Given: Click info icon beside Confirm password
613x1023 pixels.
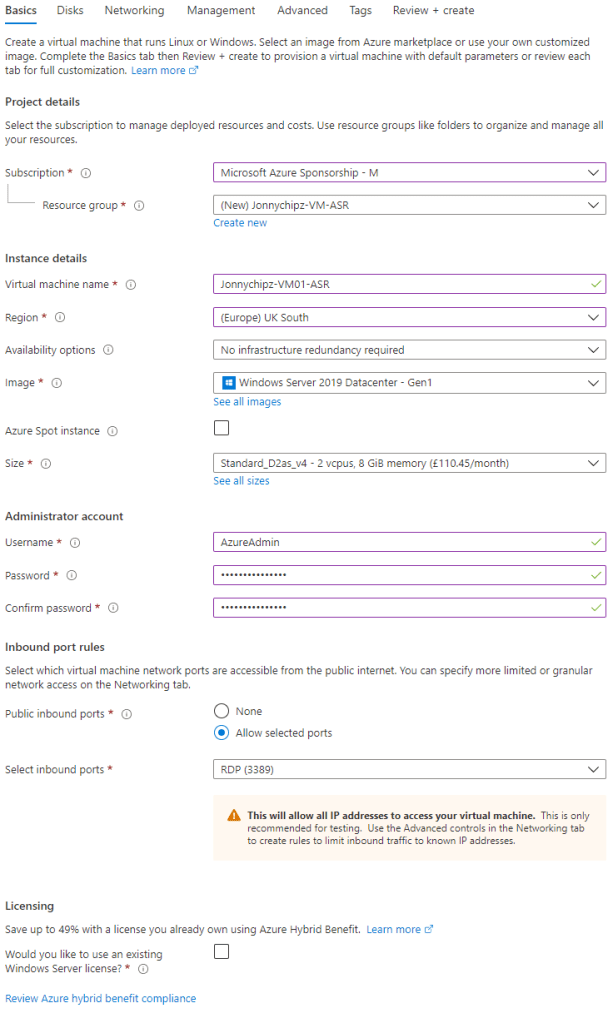Looking at the screenshot, I should [113, 608].
